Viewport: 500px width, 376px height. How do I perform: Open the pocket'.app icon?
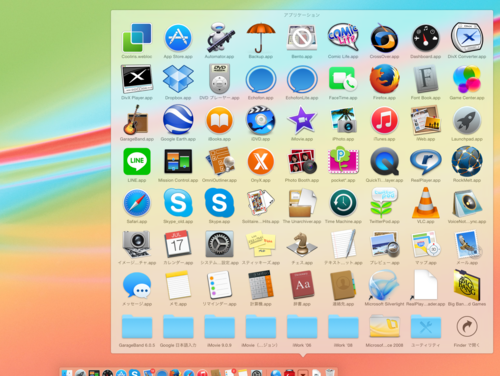point(343,161)
